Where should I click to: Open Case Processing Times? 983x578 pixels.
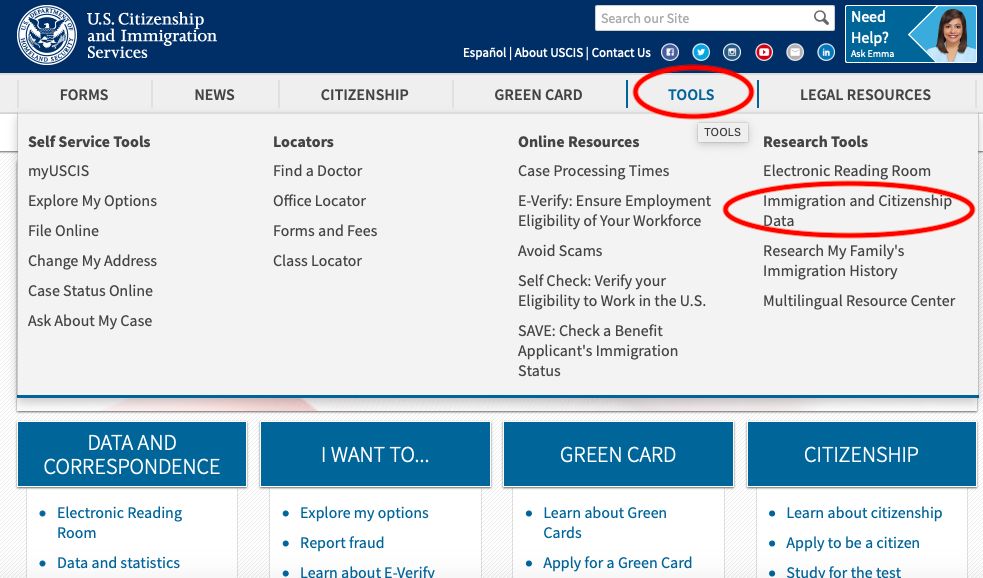(x=593, y=171)
